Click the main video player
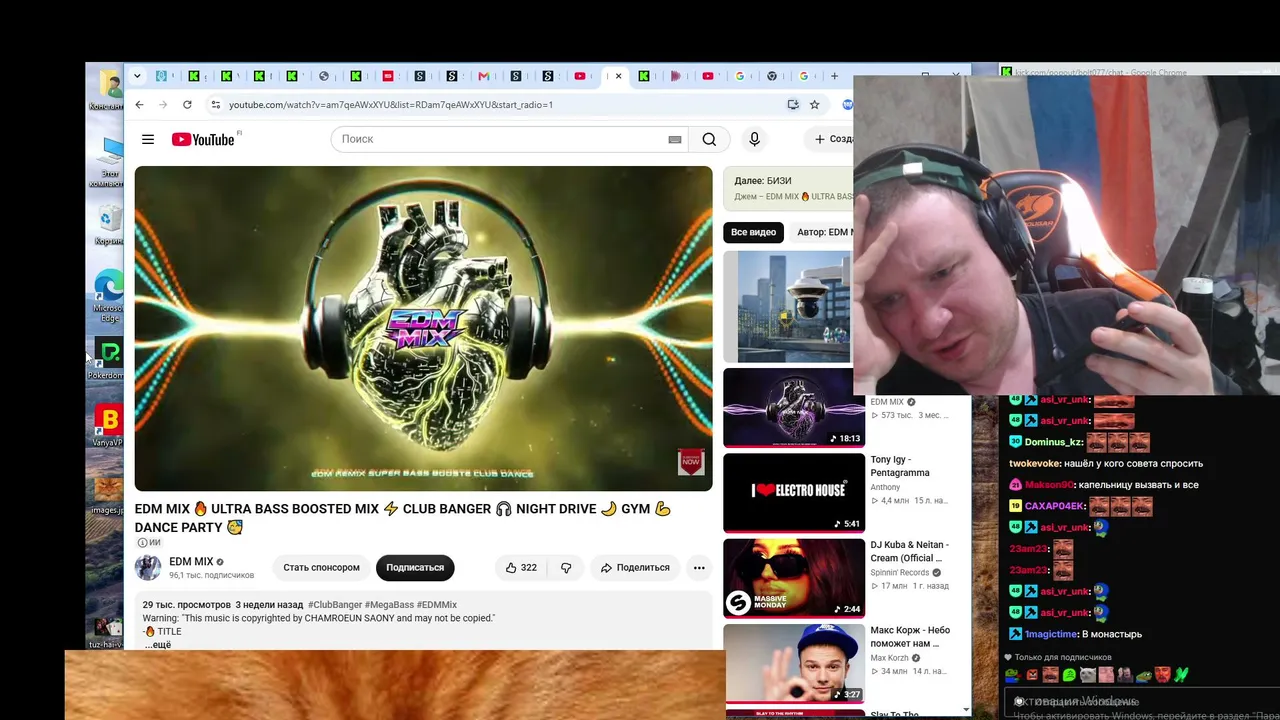The height and width of the screenshot is (720, 1280). 424,328
